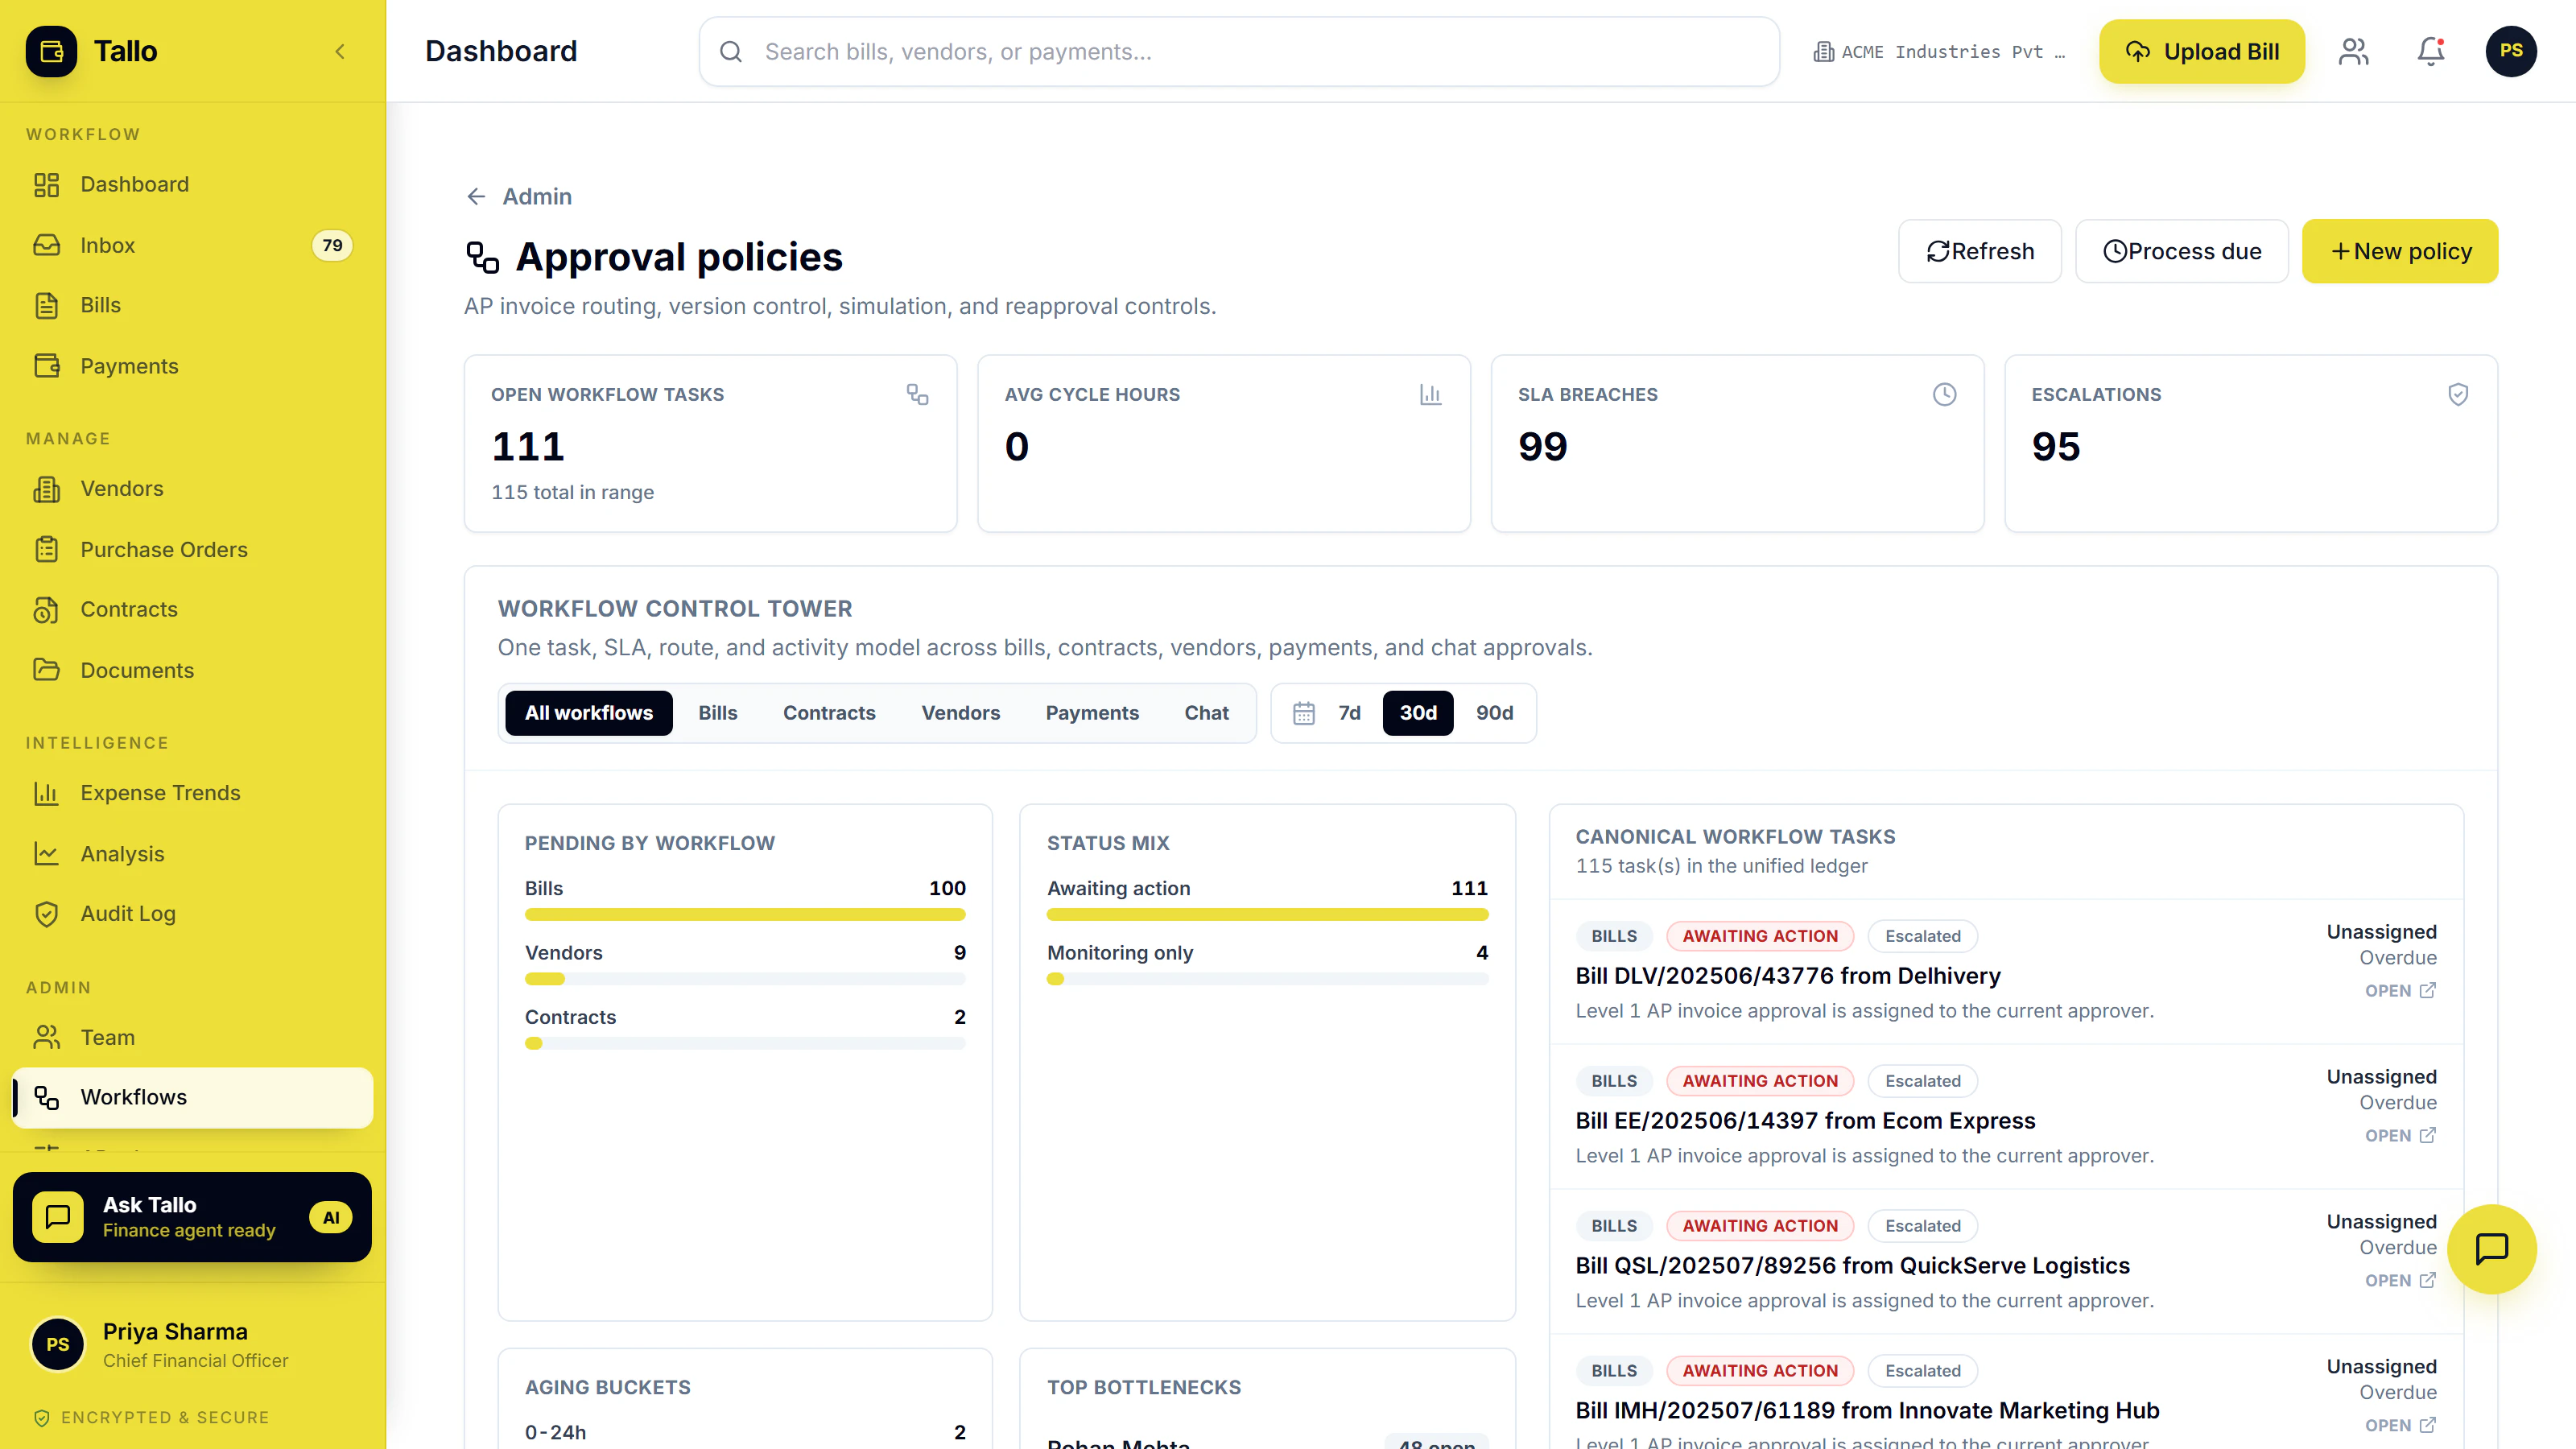Image resolution: width=2576 pixels, height=1449 pixels.
Task: Click the calendar icon beside range options
Action: click(x=1304, y=713)
